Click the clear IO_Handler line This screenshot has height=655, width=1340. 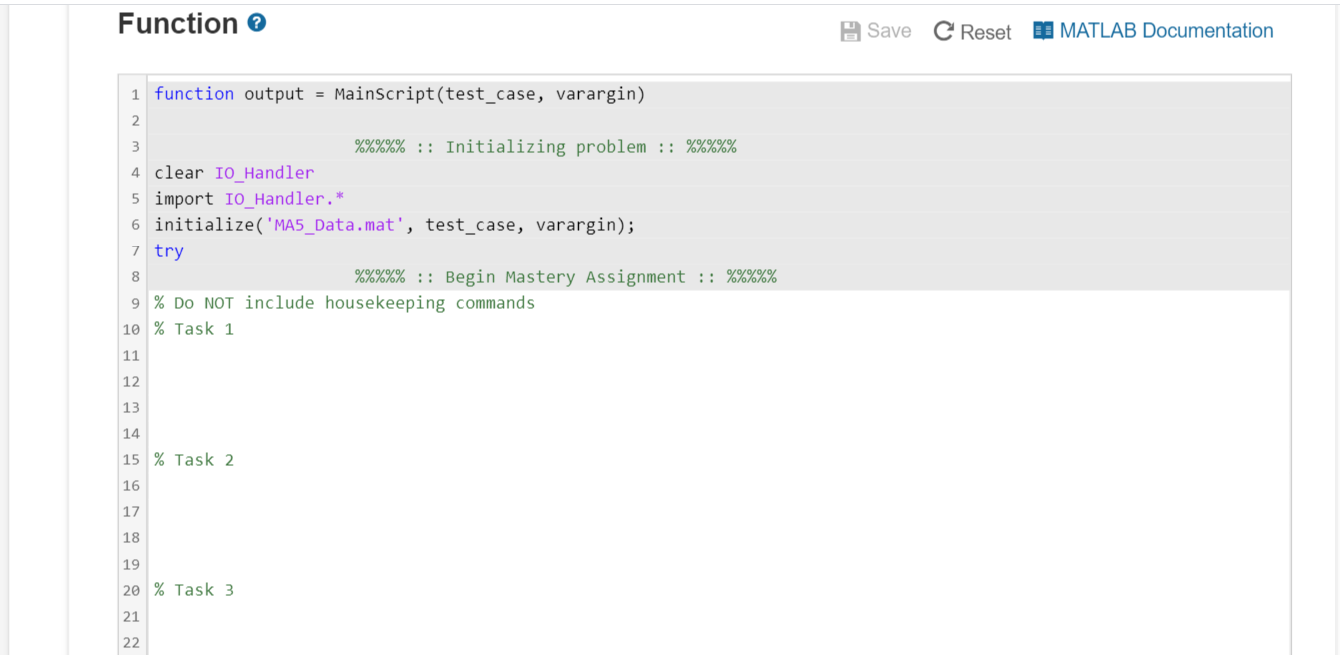234,172
